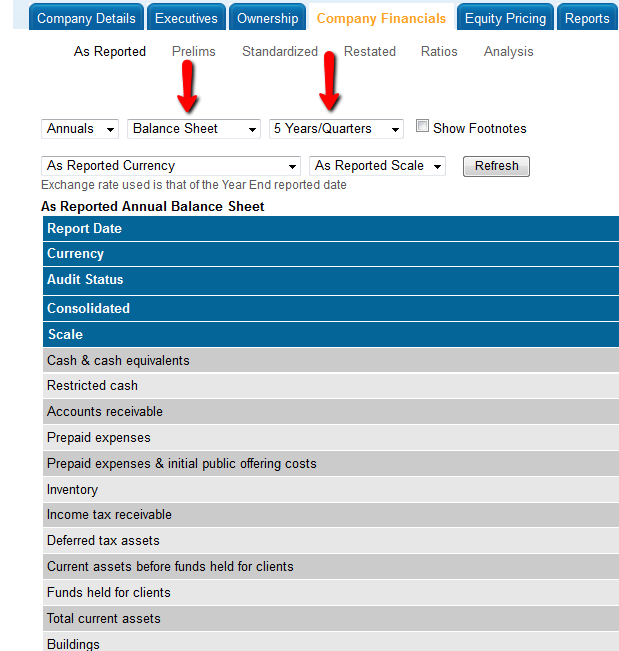Click the Income tax receivable row
619x651 pixels.
(x=331, y=515)
